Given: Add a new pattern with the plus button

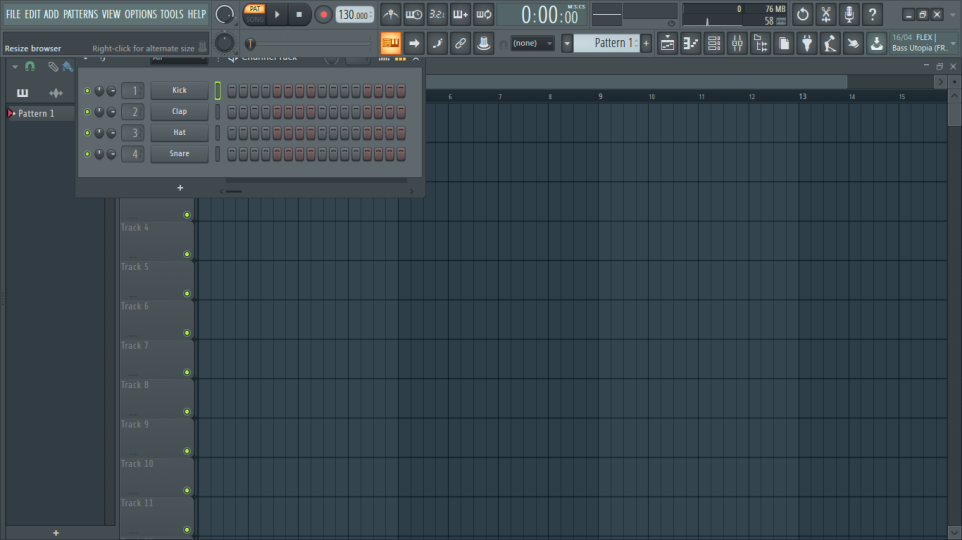Looking at the screenshot, I should 646,43.
